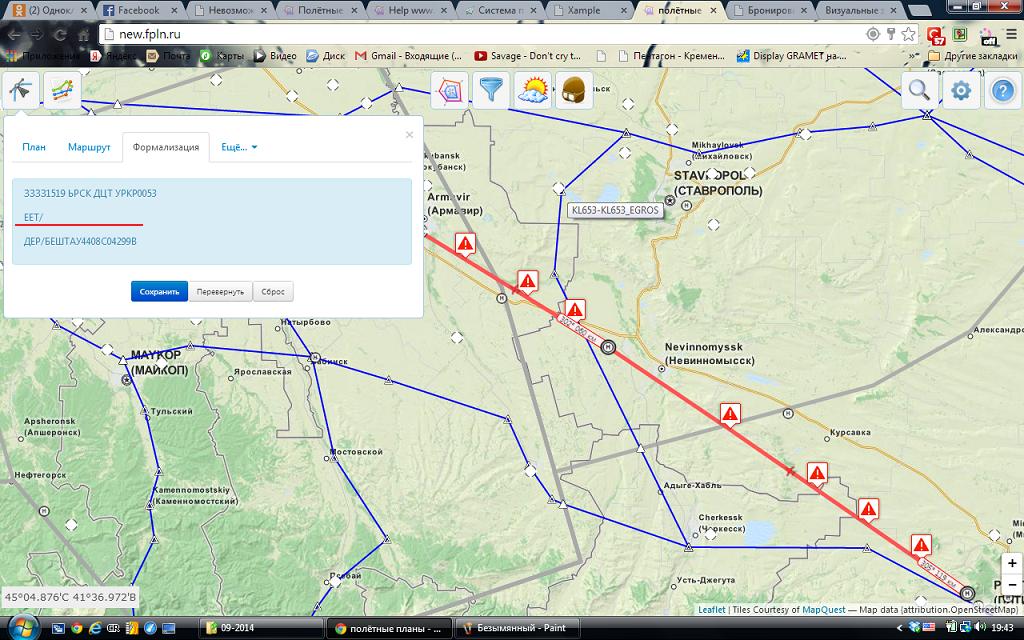1024x640 pixels.
Task: Switch to the План tab
Action: [34, 147]
